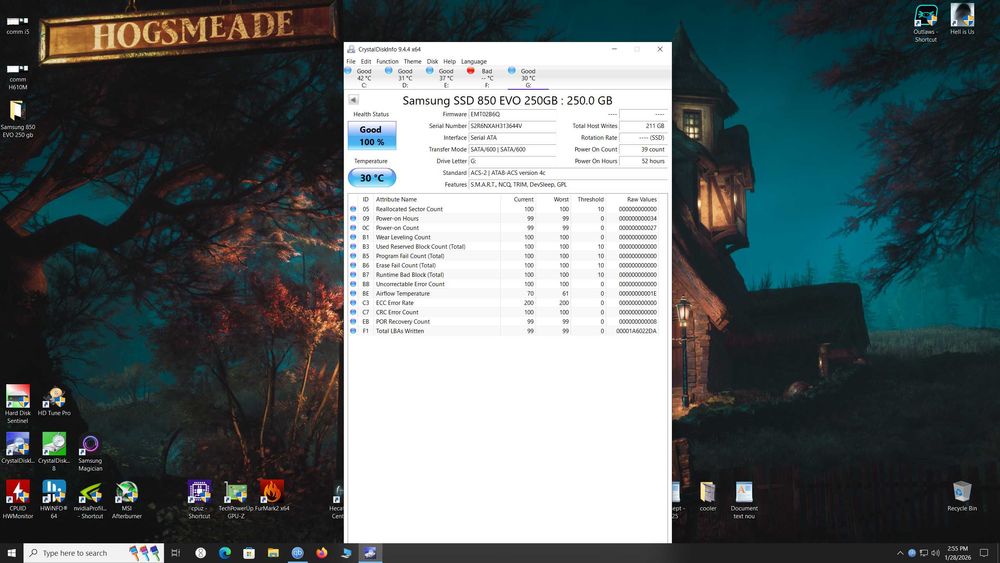Open Disk menu in CrystalDiskInfo

tap(432, 61)
